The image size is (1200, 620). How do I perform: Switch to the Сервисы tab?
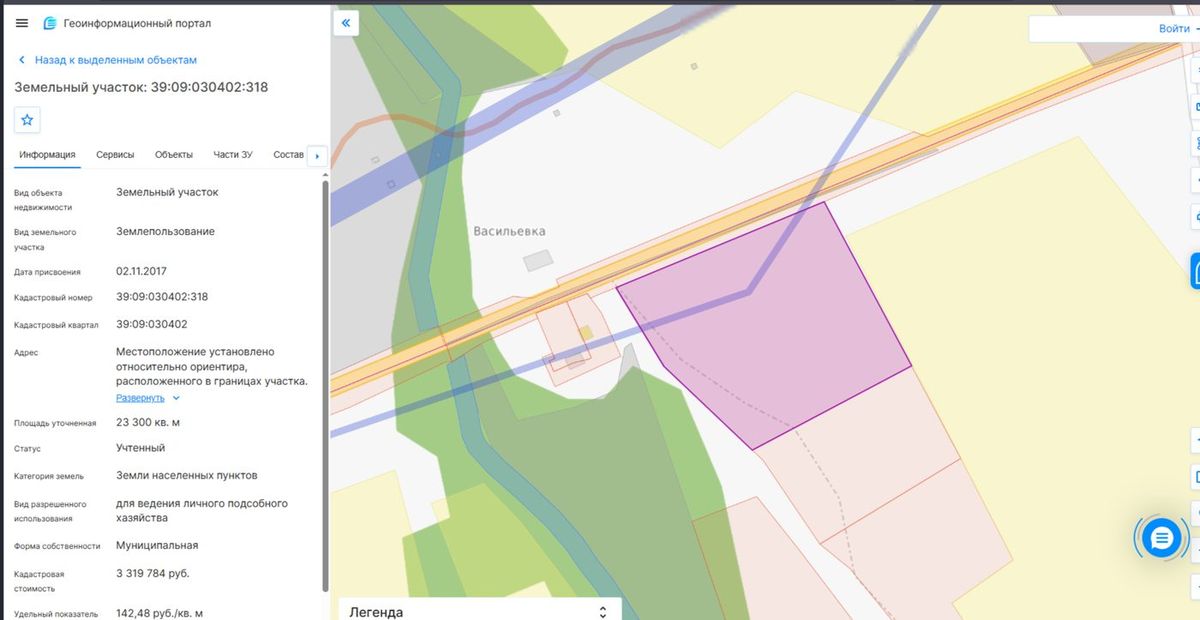115,155
